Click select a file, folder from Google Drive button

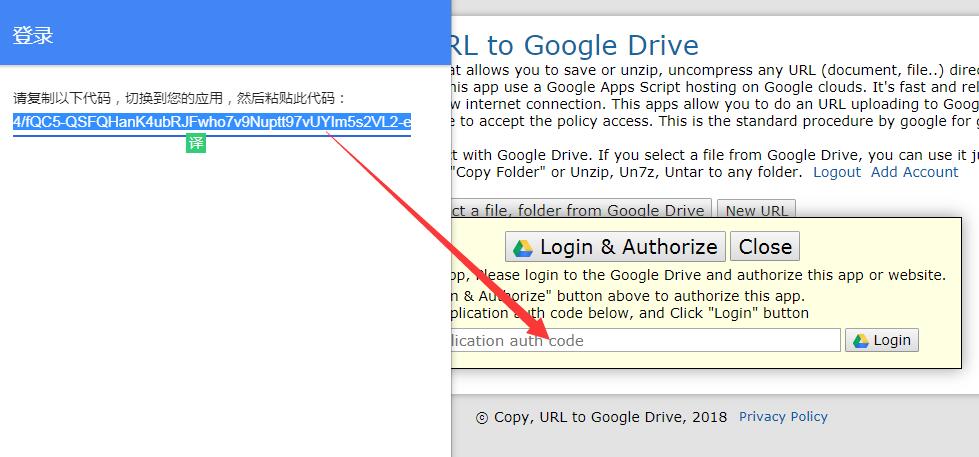click(x=581, y=210)
